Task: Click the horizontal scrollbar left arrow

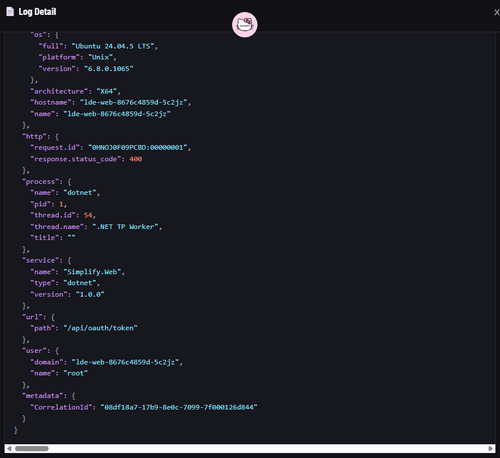Action: (9, 449)
